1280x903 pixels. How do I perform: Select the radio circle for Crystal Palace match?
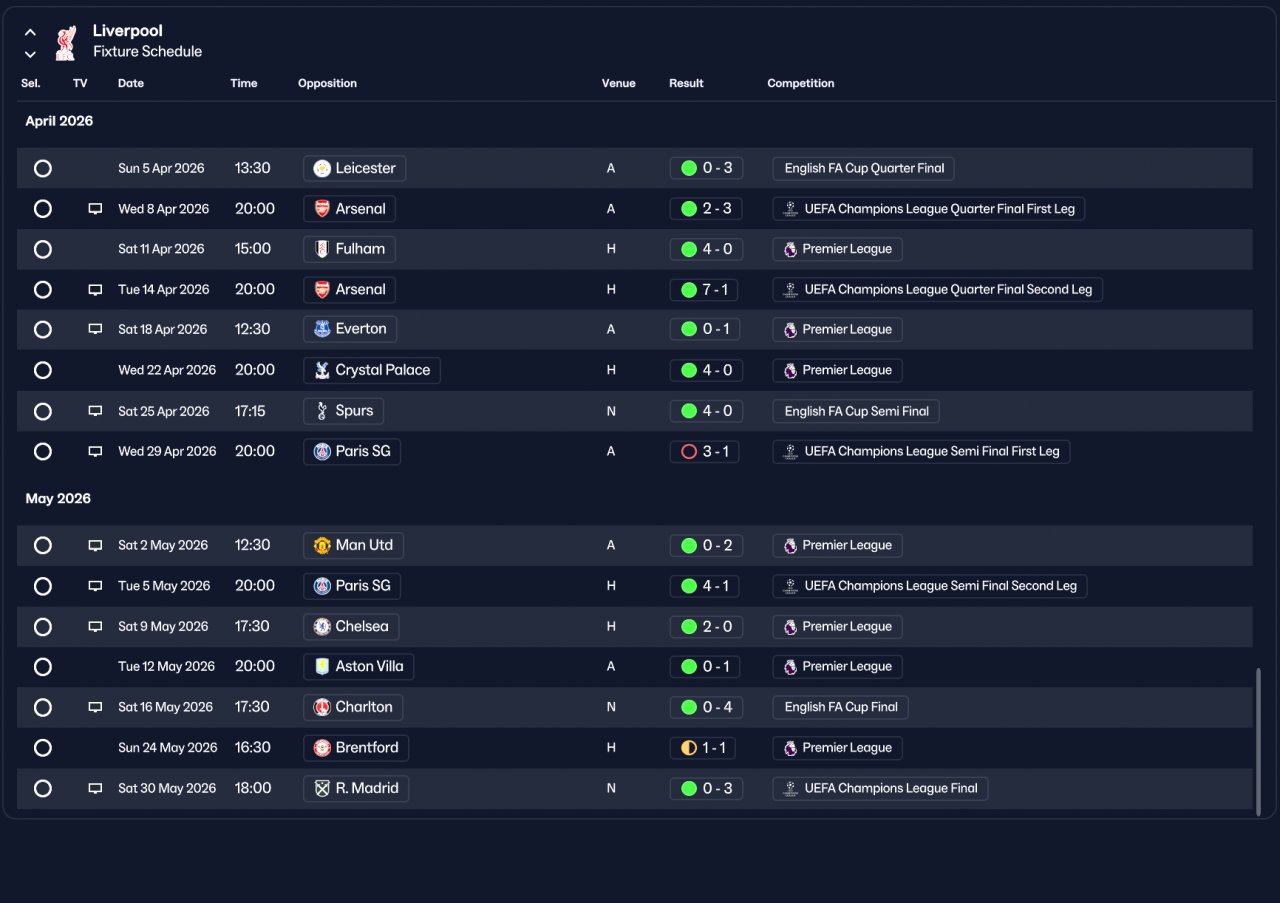43,370
